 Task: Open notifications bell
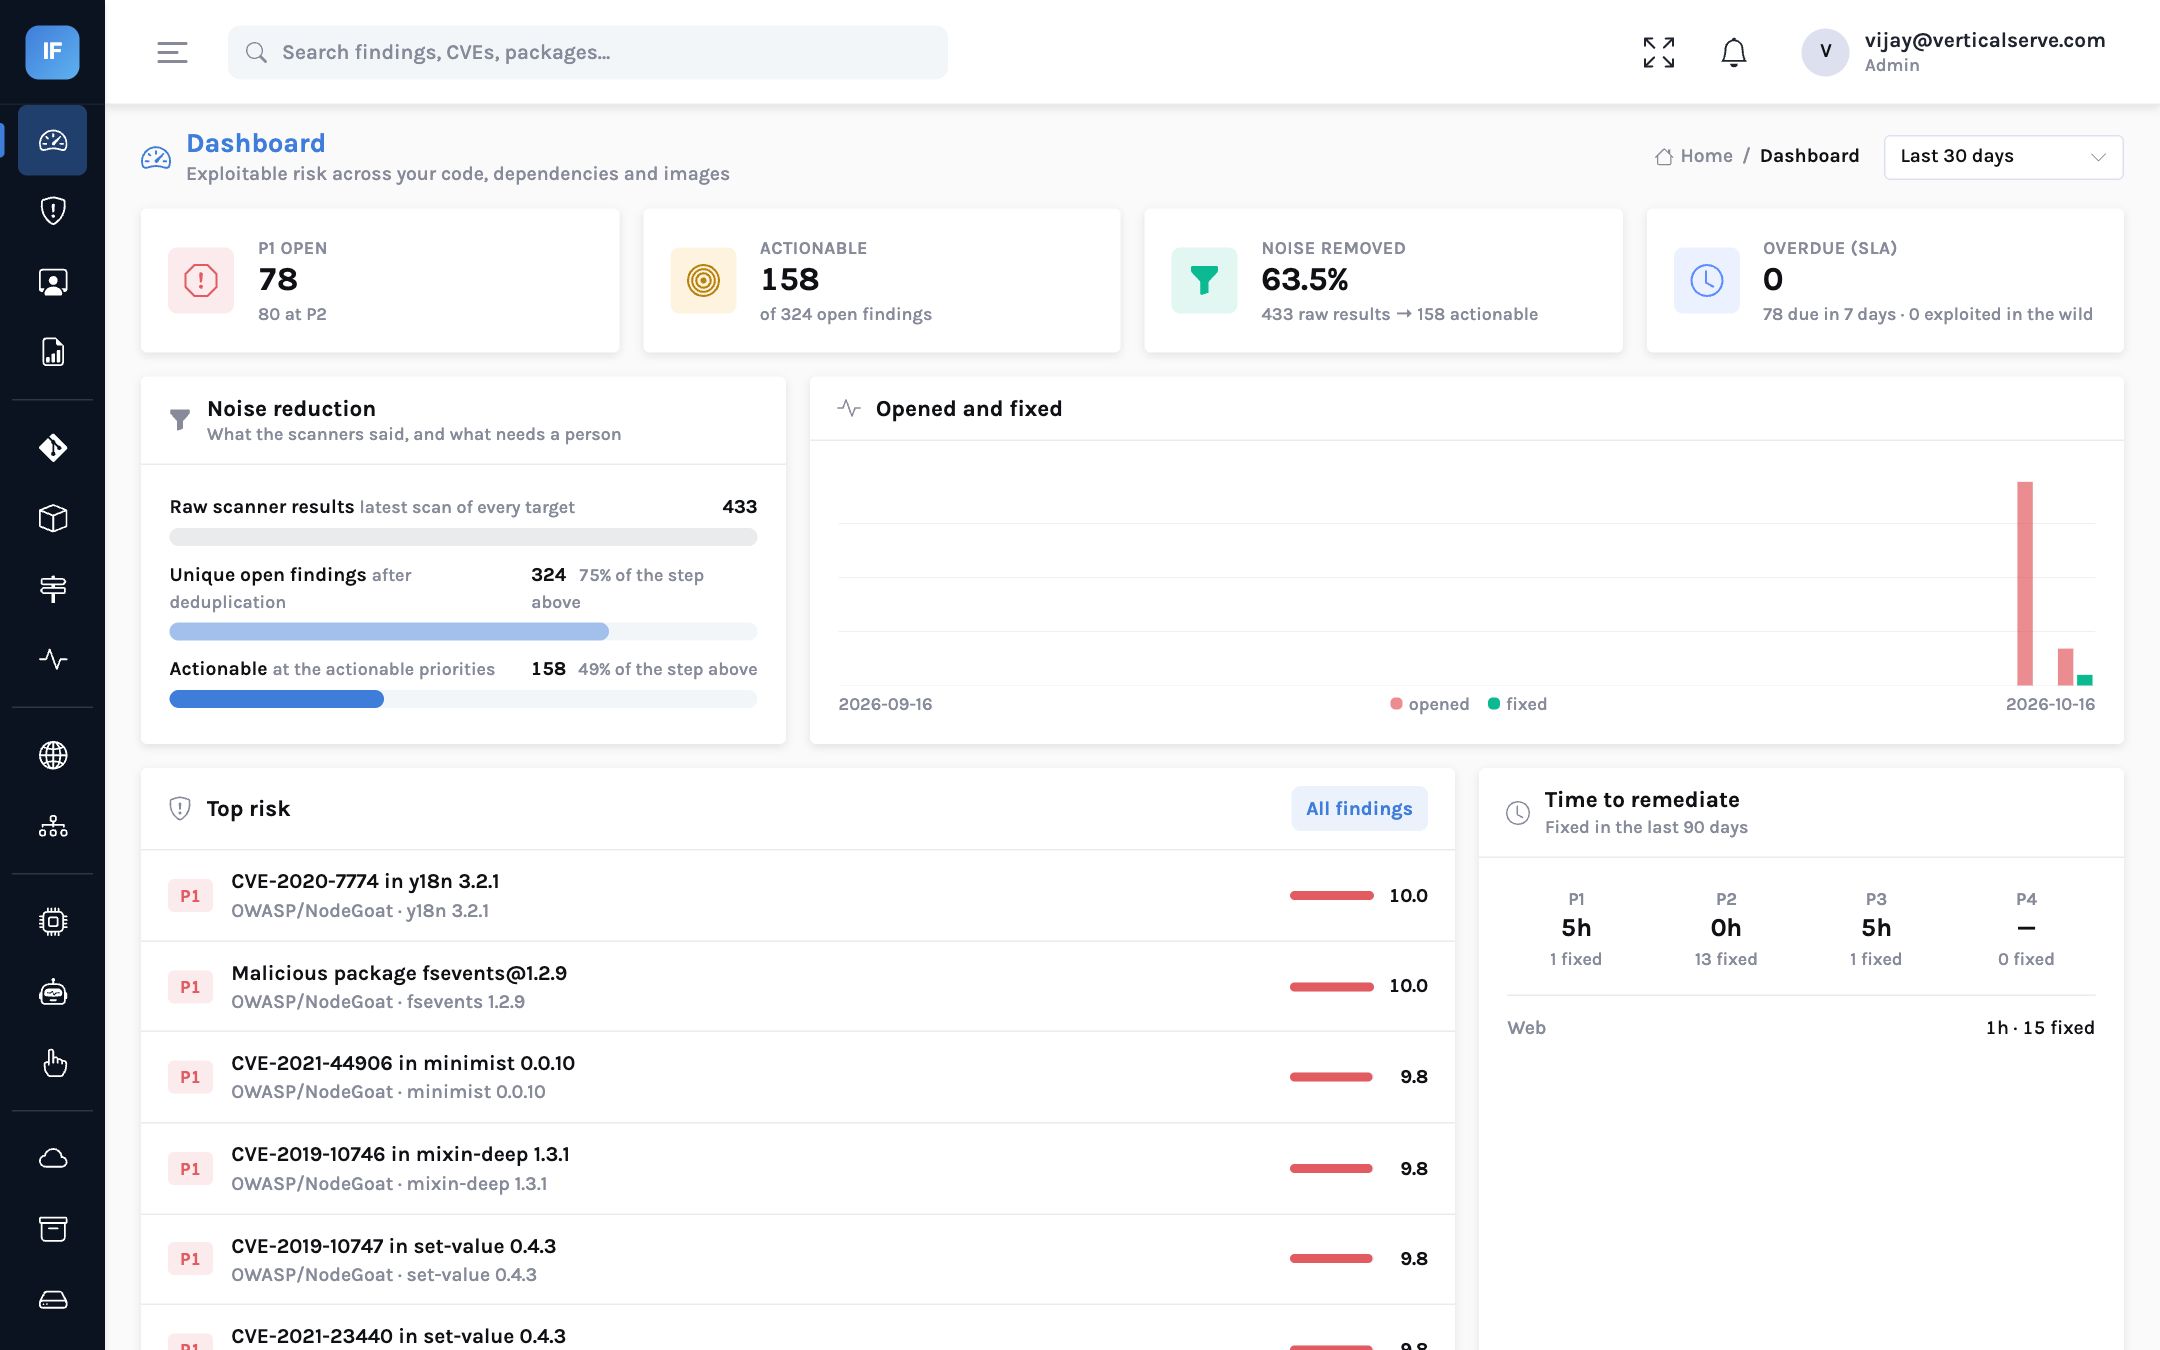1734,52
